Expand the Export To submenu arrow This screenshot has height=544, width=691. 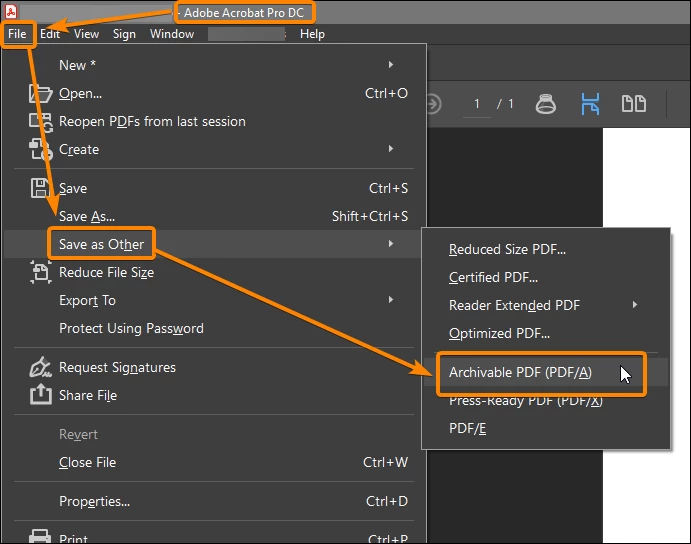pyautogui.click(x=391, y=300)
